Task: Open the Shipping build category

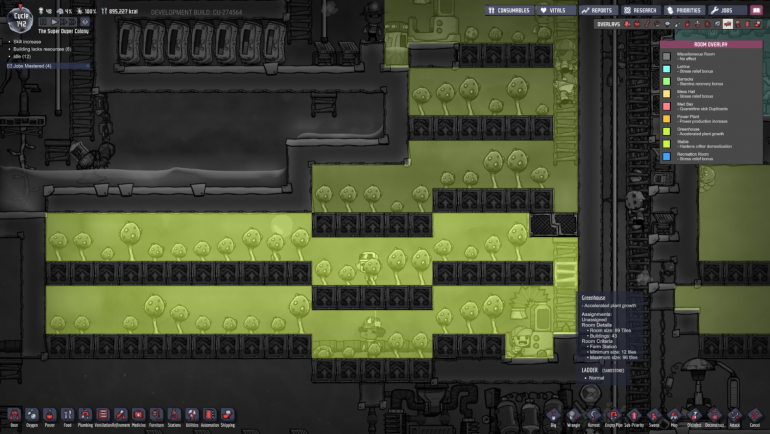Action: (x=227, y=415)
